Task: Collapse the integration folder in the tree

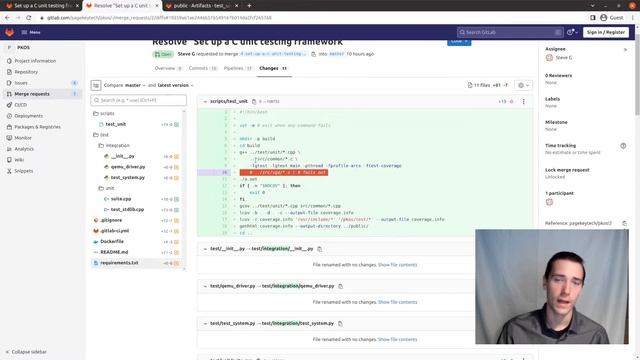Action: click(x=117, y=145)
